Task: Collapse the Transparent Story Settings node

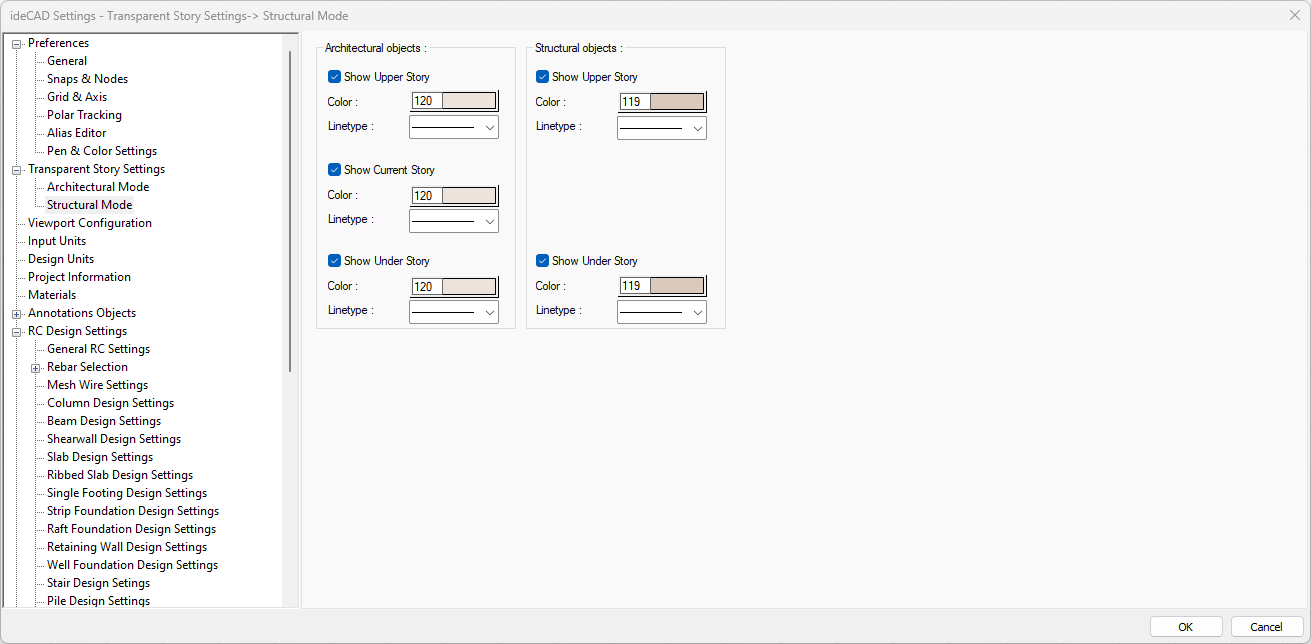Action: (x=16, y=170)
